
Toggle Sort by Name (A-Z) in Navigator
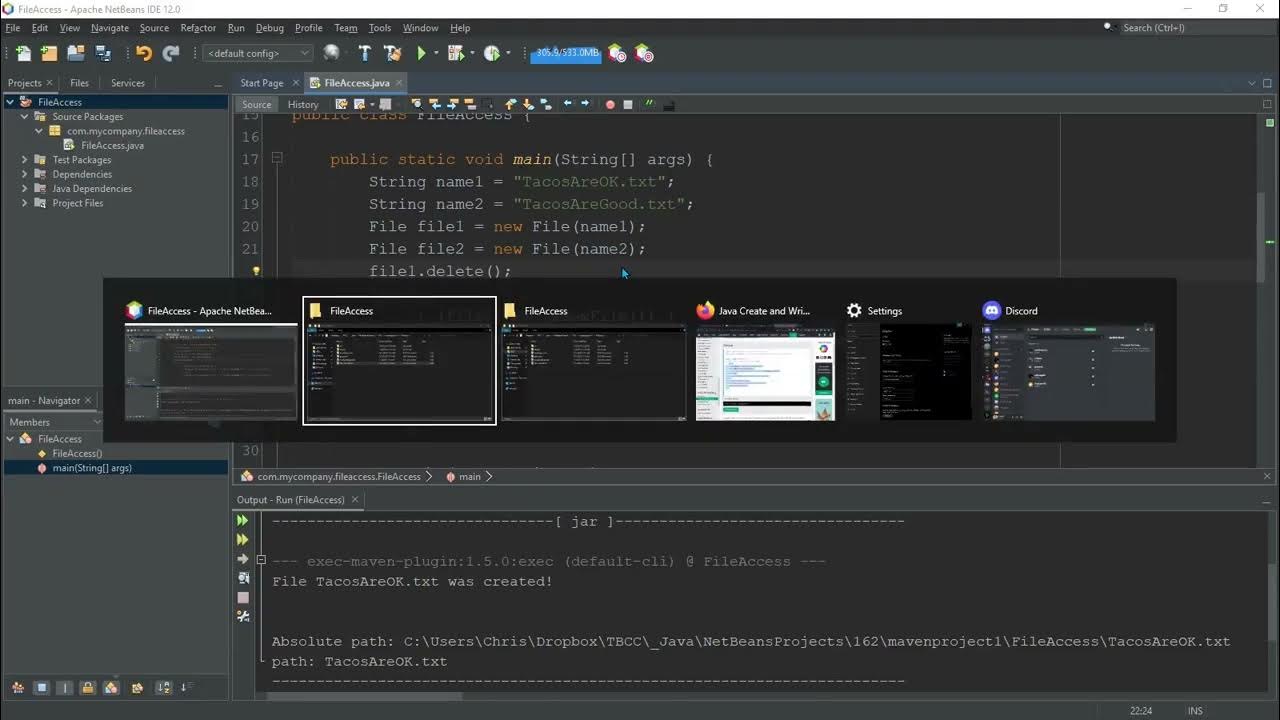(163, 687)
